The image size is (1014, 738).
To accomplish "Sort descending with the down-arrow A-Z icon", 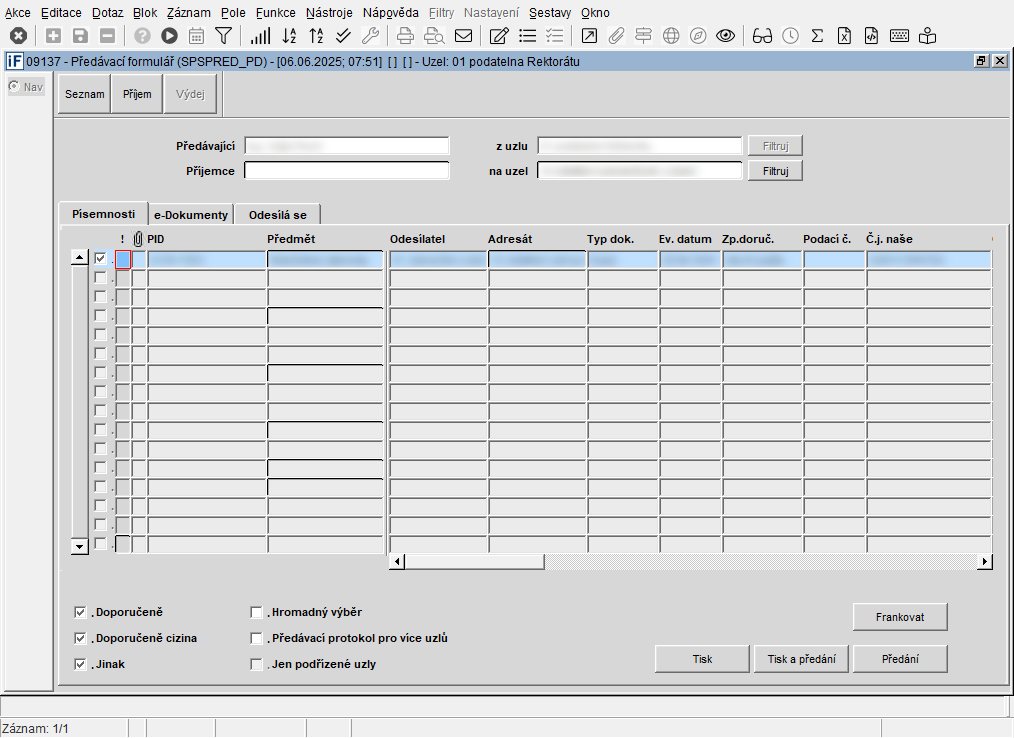I will (x=289, y=36).
